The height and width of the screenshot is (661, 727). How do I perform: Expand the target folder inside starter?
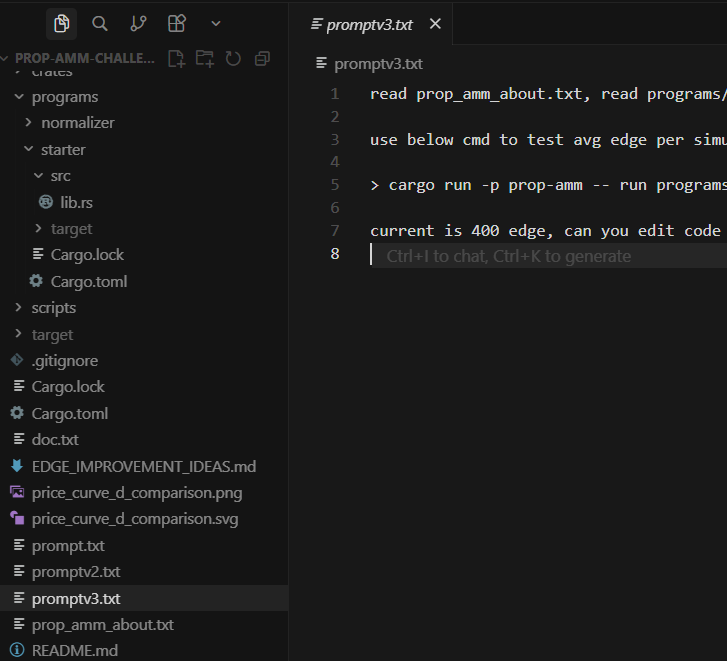(x=38, y=229)
